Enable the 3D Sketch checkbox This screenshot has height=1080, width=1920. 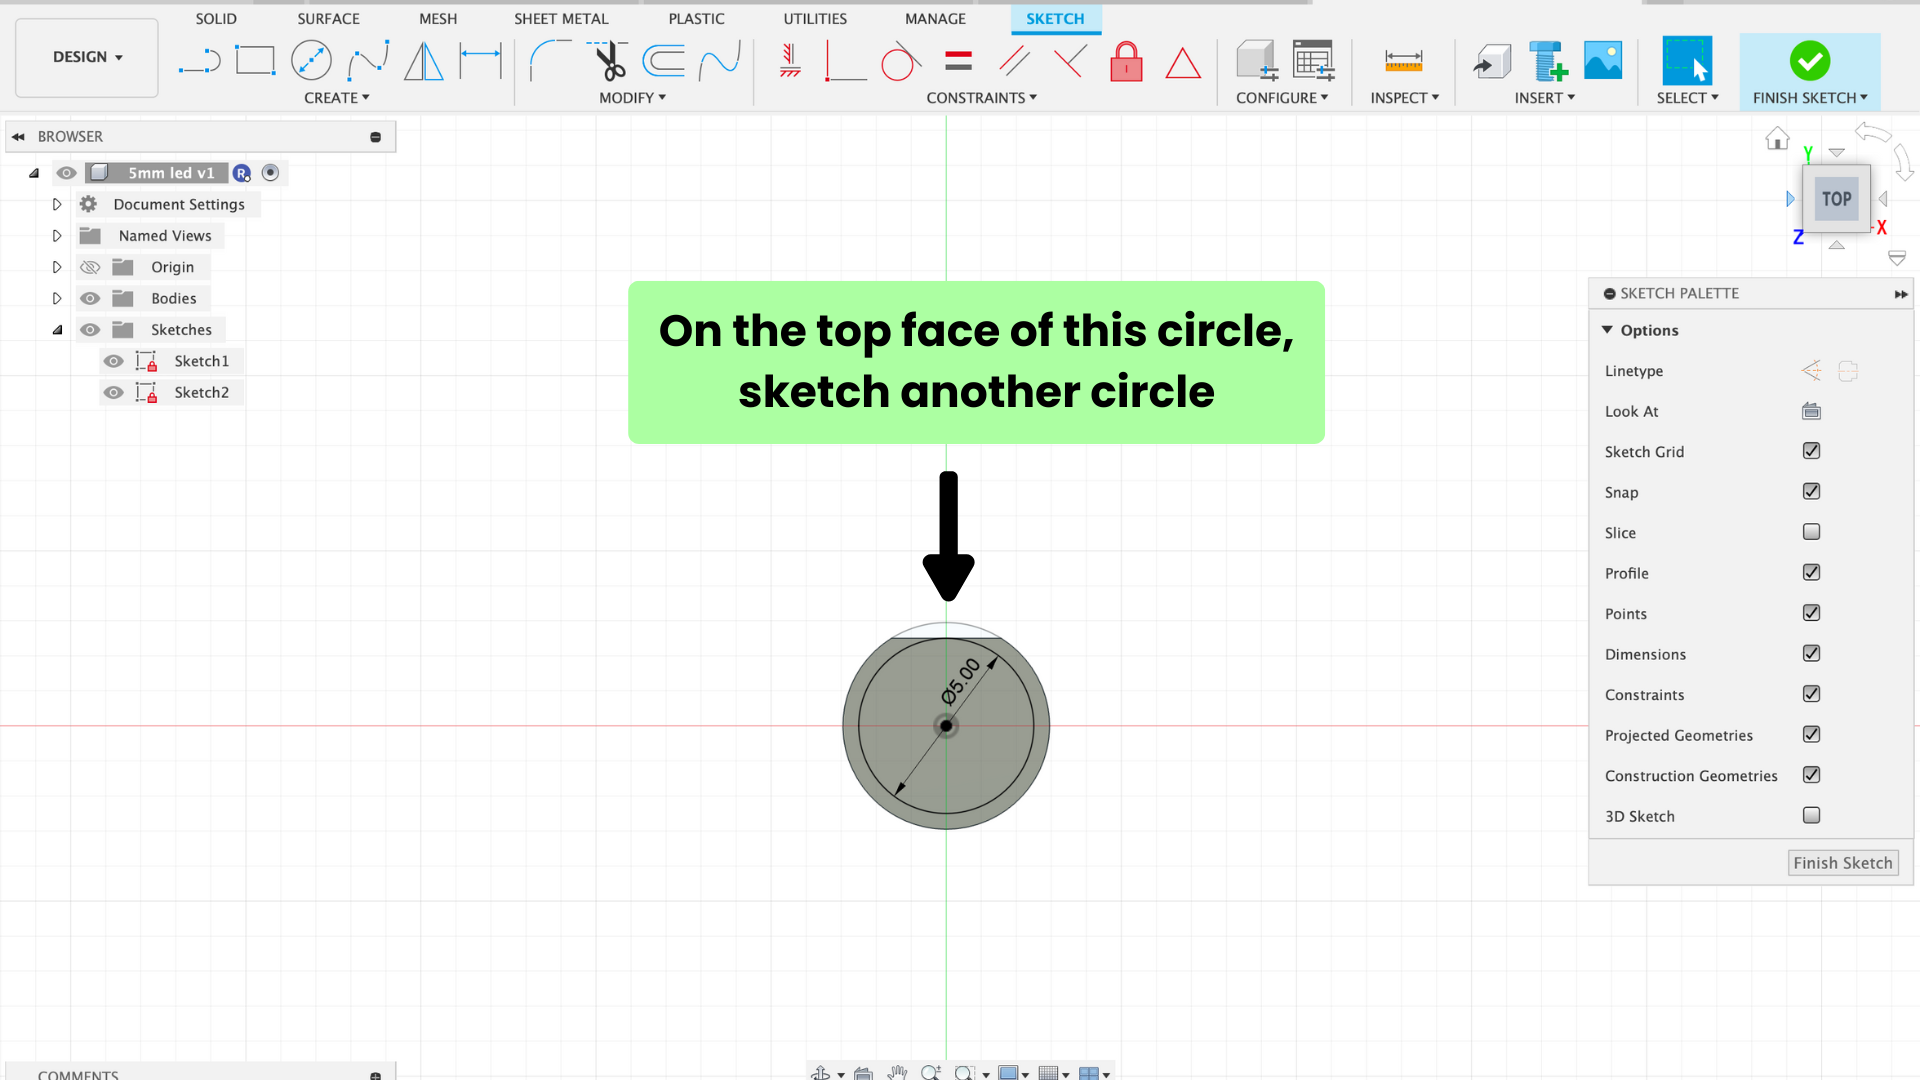pos(1811,815)
